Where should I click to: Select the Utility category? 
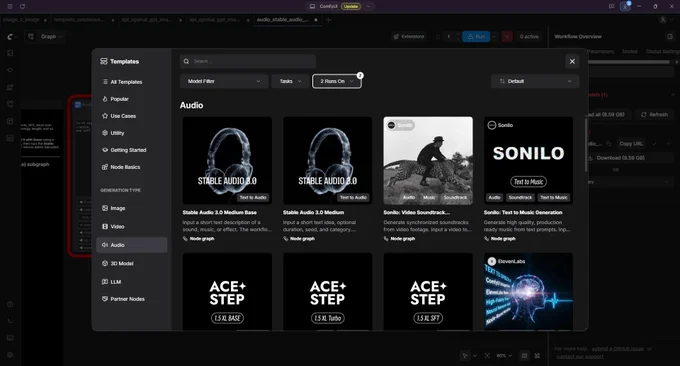131,133
